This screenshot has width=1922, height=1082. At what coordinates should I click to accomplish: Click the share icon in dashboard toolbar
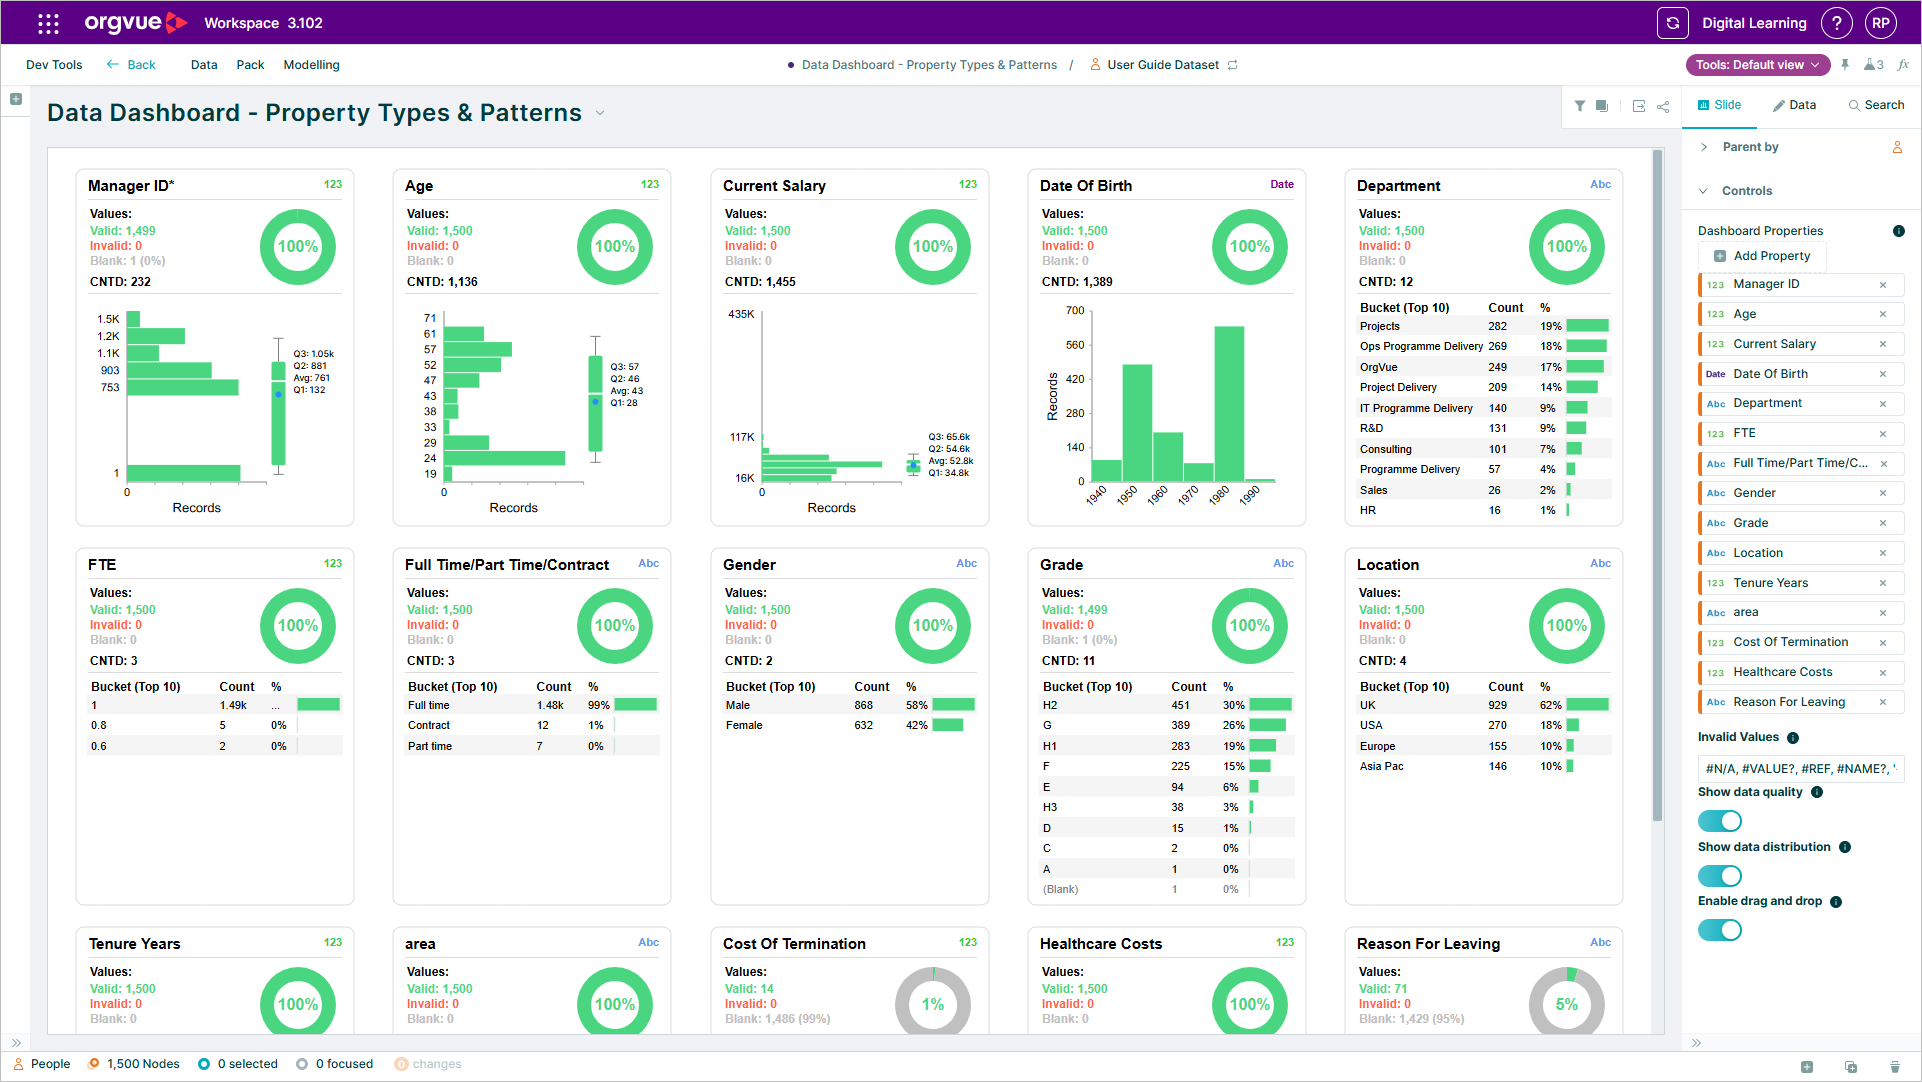click(1663, 106)
